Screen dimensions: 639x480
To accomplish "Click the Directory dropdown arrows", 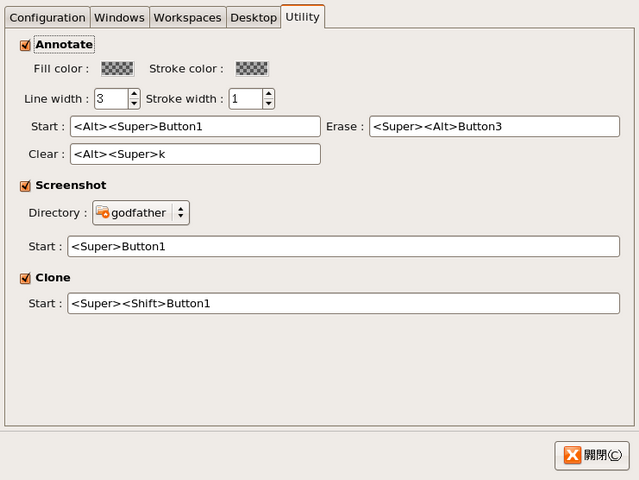I will click(x=181, y=213).
